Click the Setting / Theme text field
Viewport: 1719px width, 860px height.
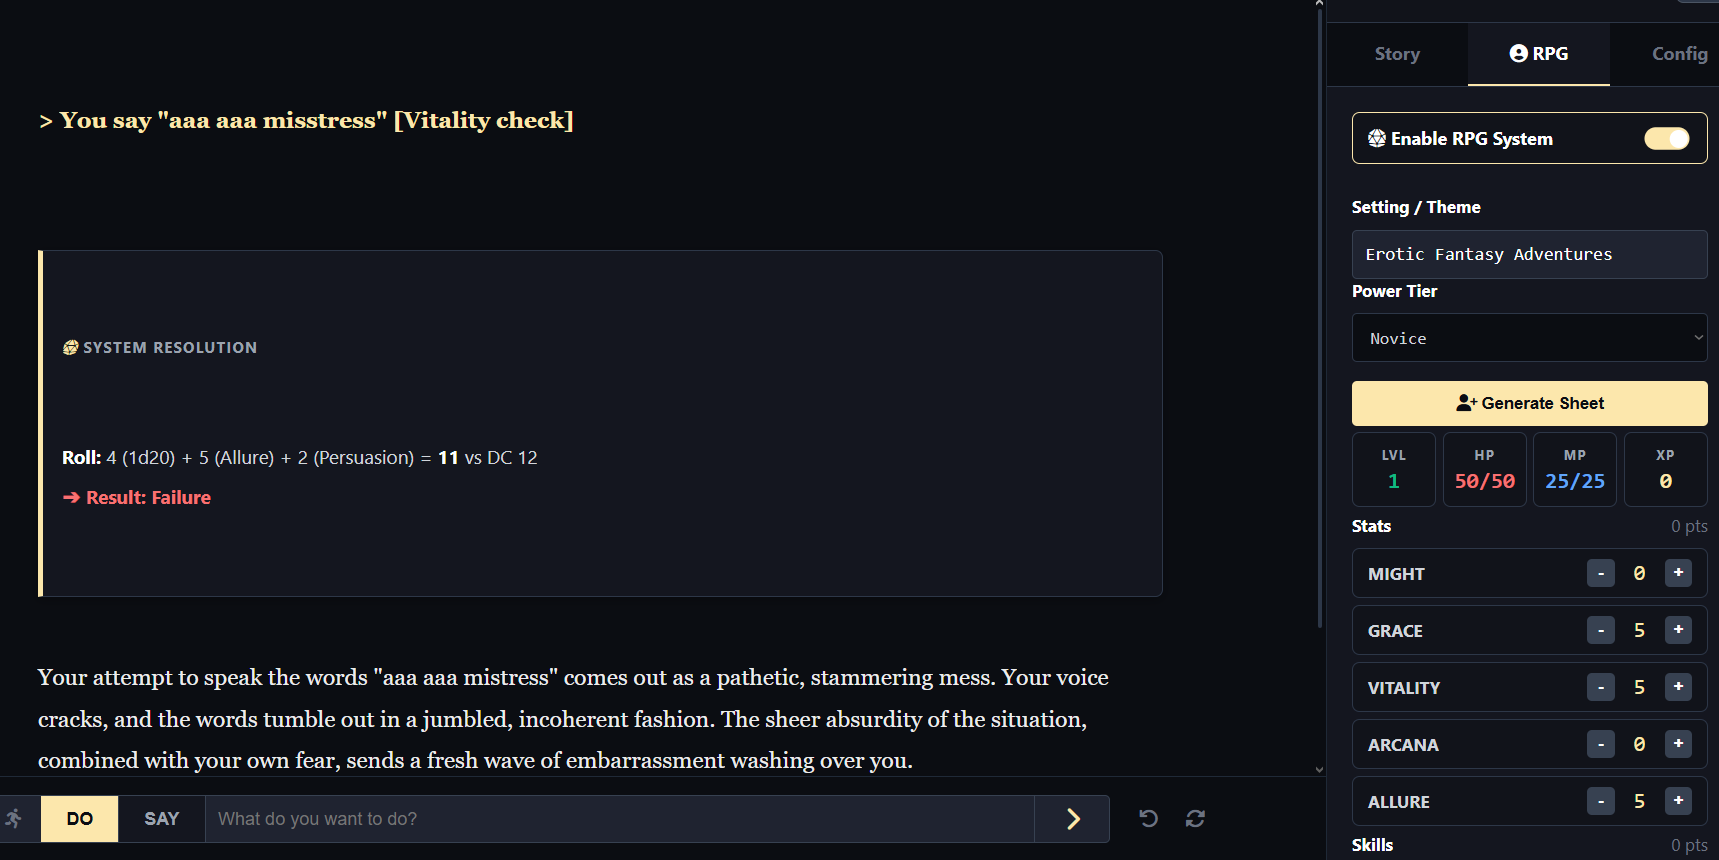coord(1529,255)
